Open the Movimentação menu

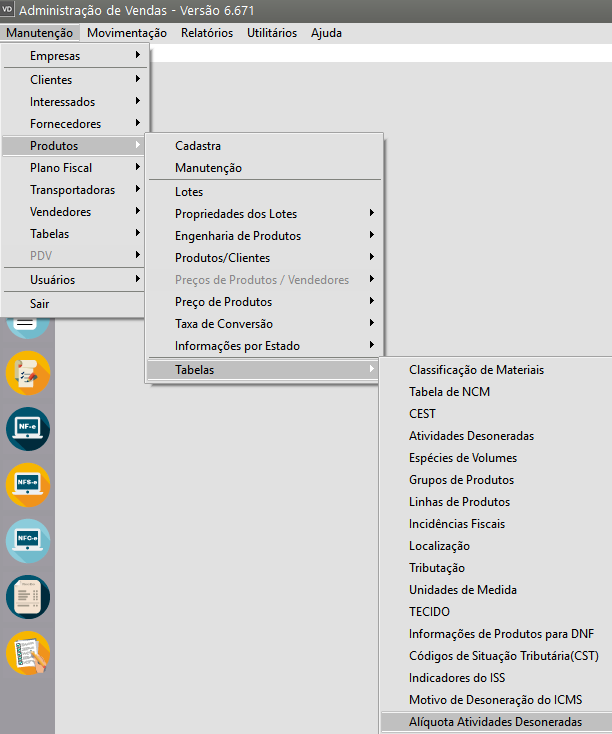click(127, 33)
